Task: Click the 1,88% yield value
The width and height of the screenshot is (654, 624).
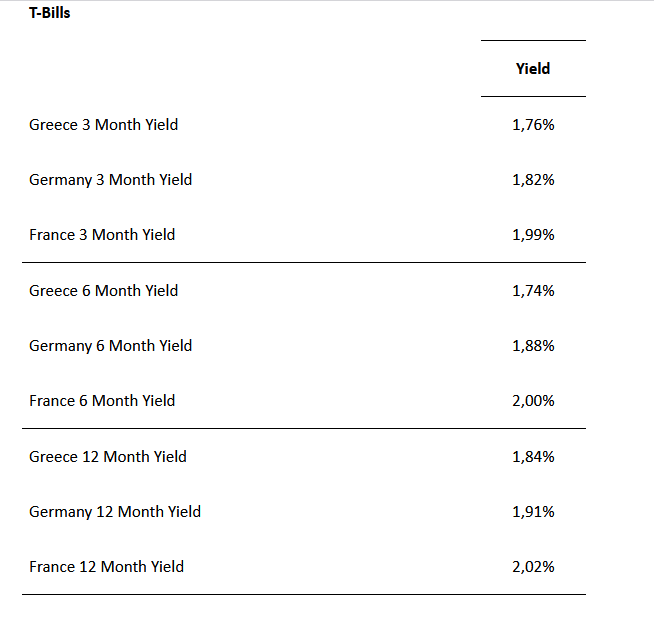Action: (533, 346)
